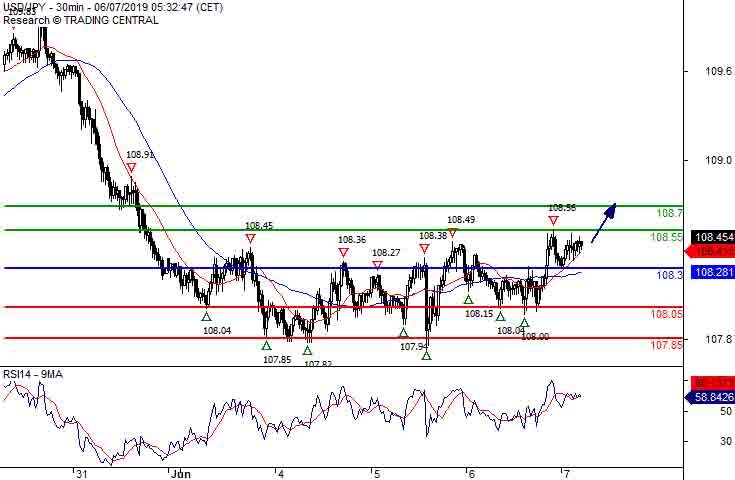Click the red down-triangle marker beside 108.49
Viewport: 735px width, 480px height.
coord(452,232)
